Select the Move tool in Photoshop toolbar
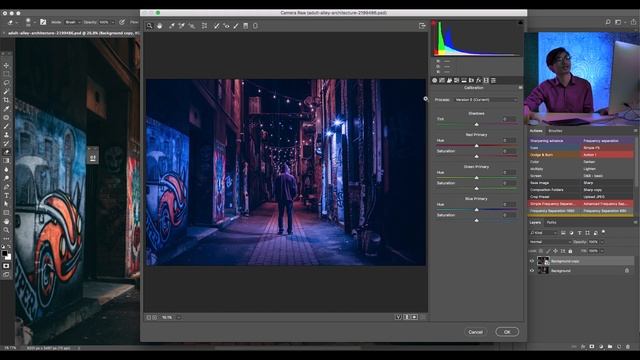Screen dimensions: 640x360 coord(6,65)
